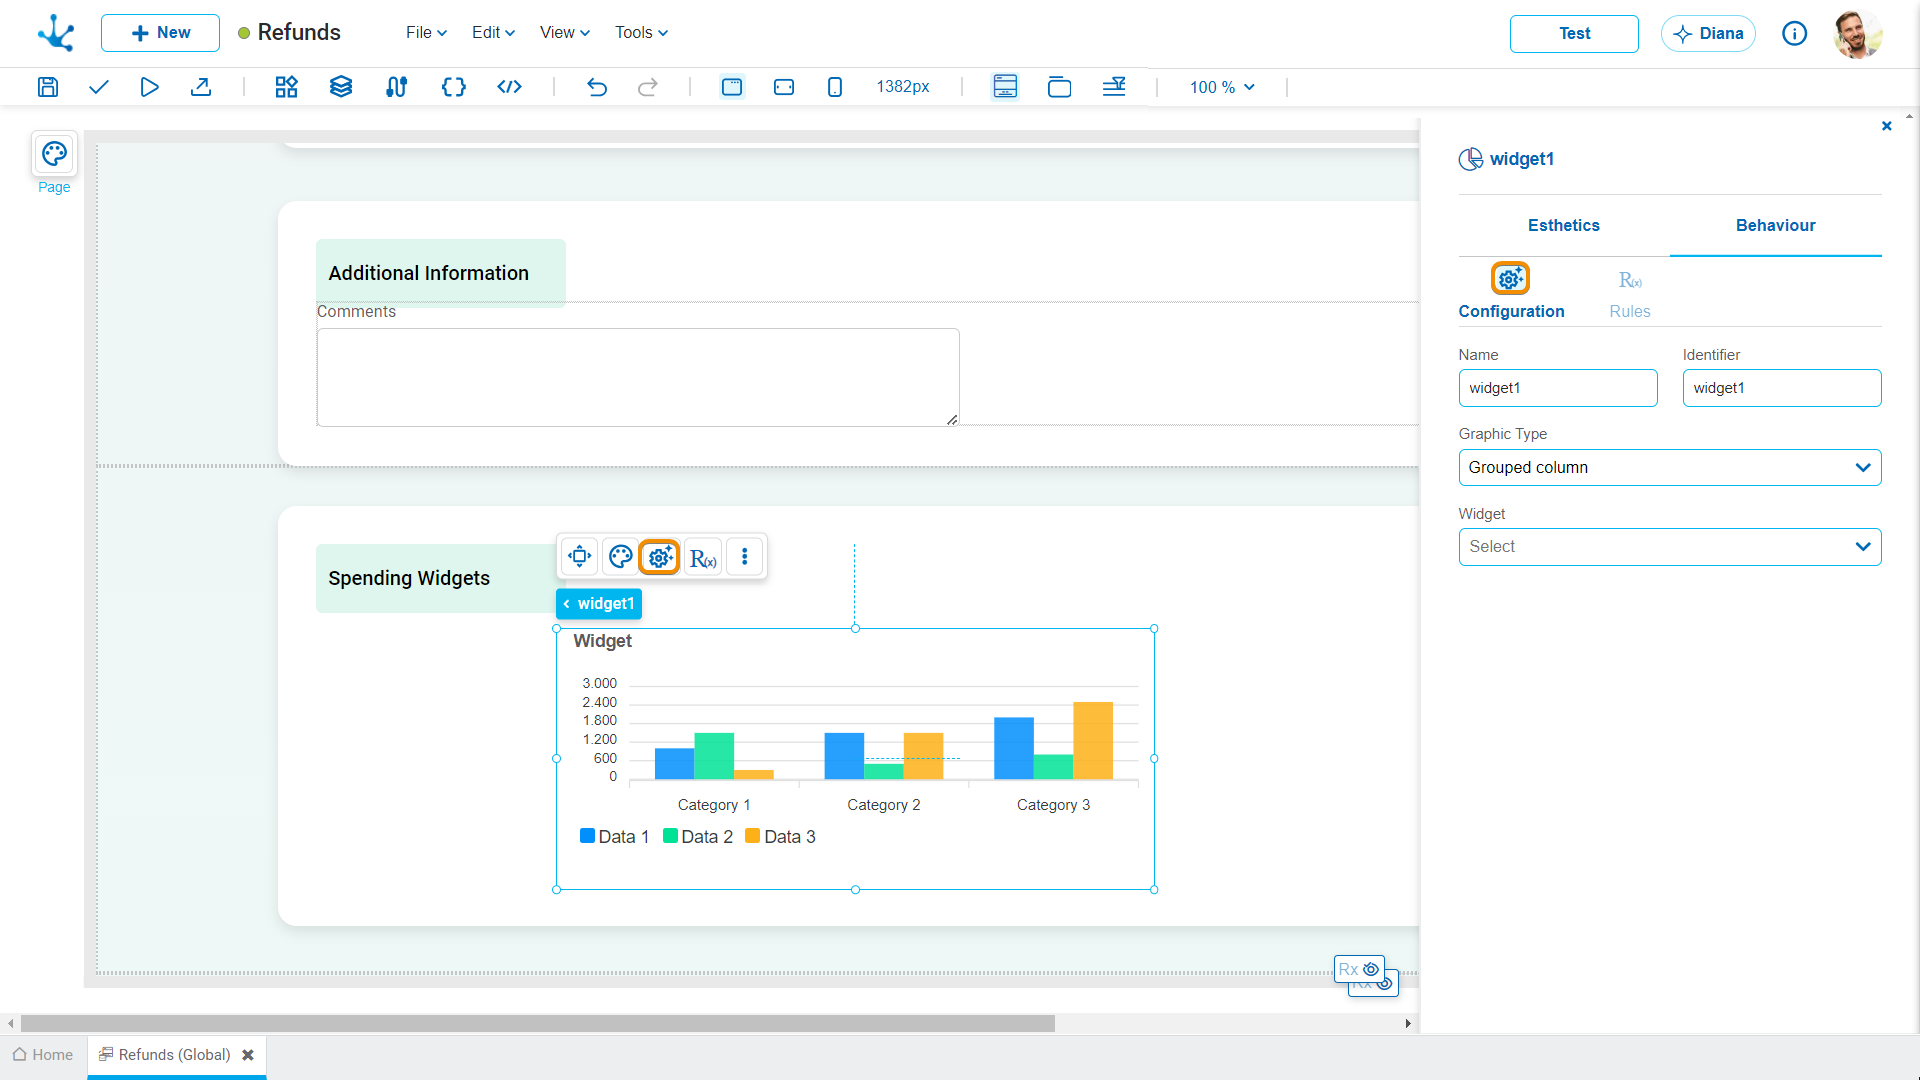Click the info icon in header
1920x1080 pixels.
1795,33
